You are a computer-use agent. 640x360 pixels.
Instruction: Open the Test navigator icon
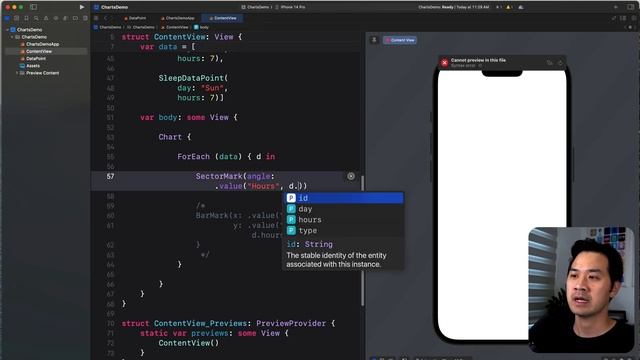(56, 18)
